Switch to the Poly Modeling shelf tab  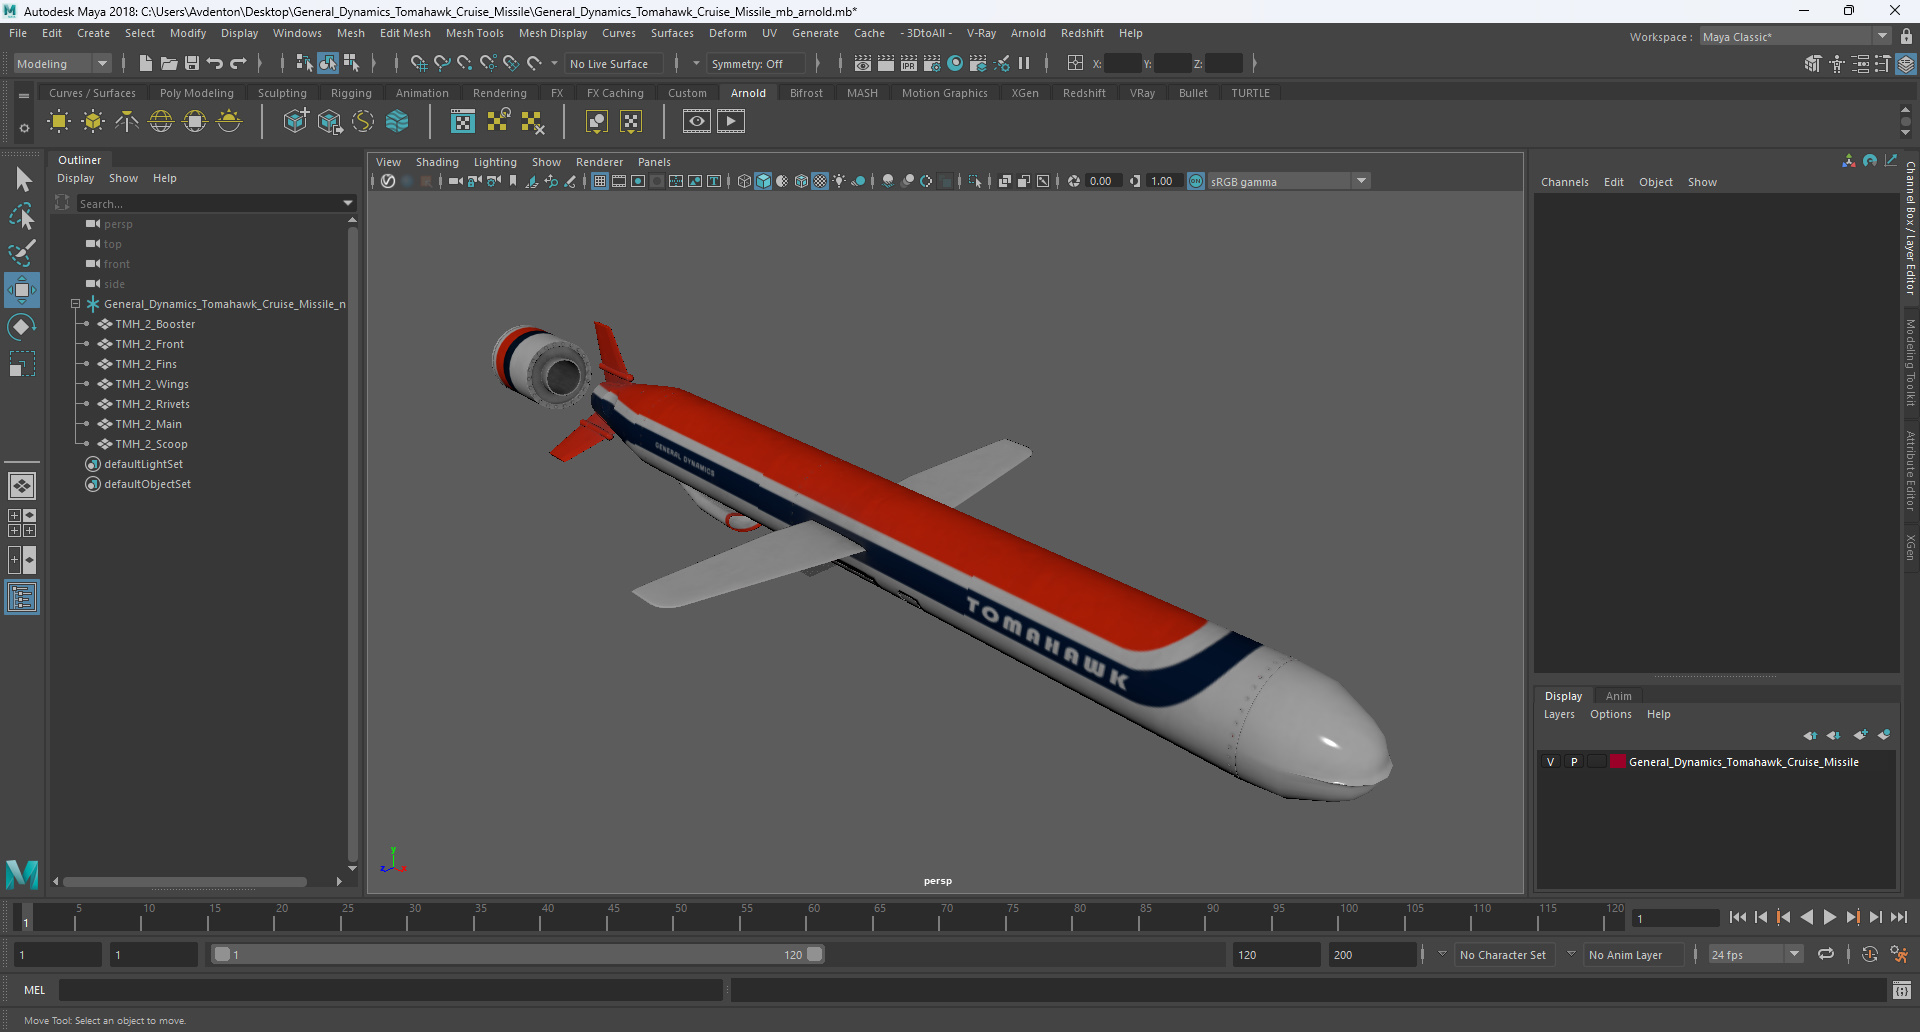(x=197, y=93)
